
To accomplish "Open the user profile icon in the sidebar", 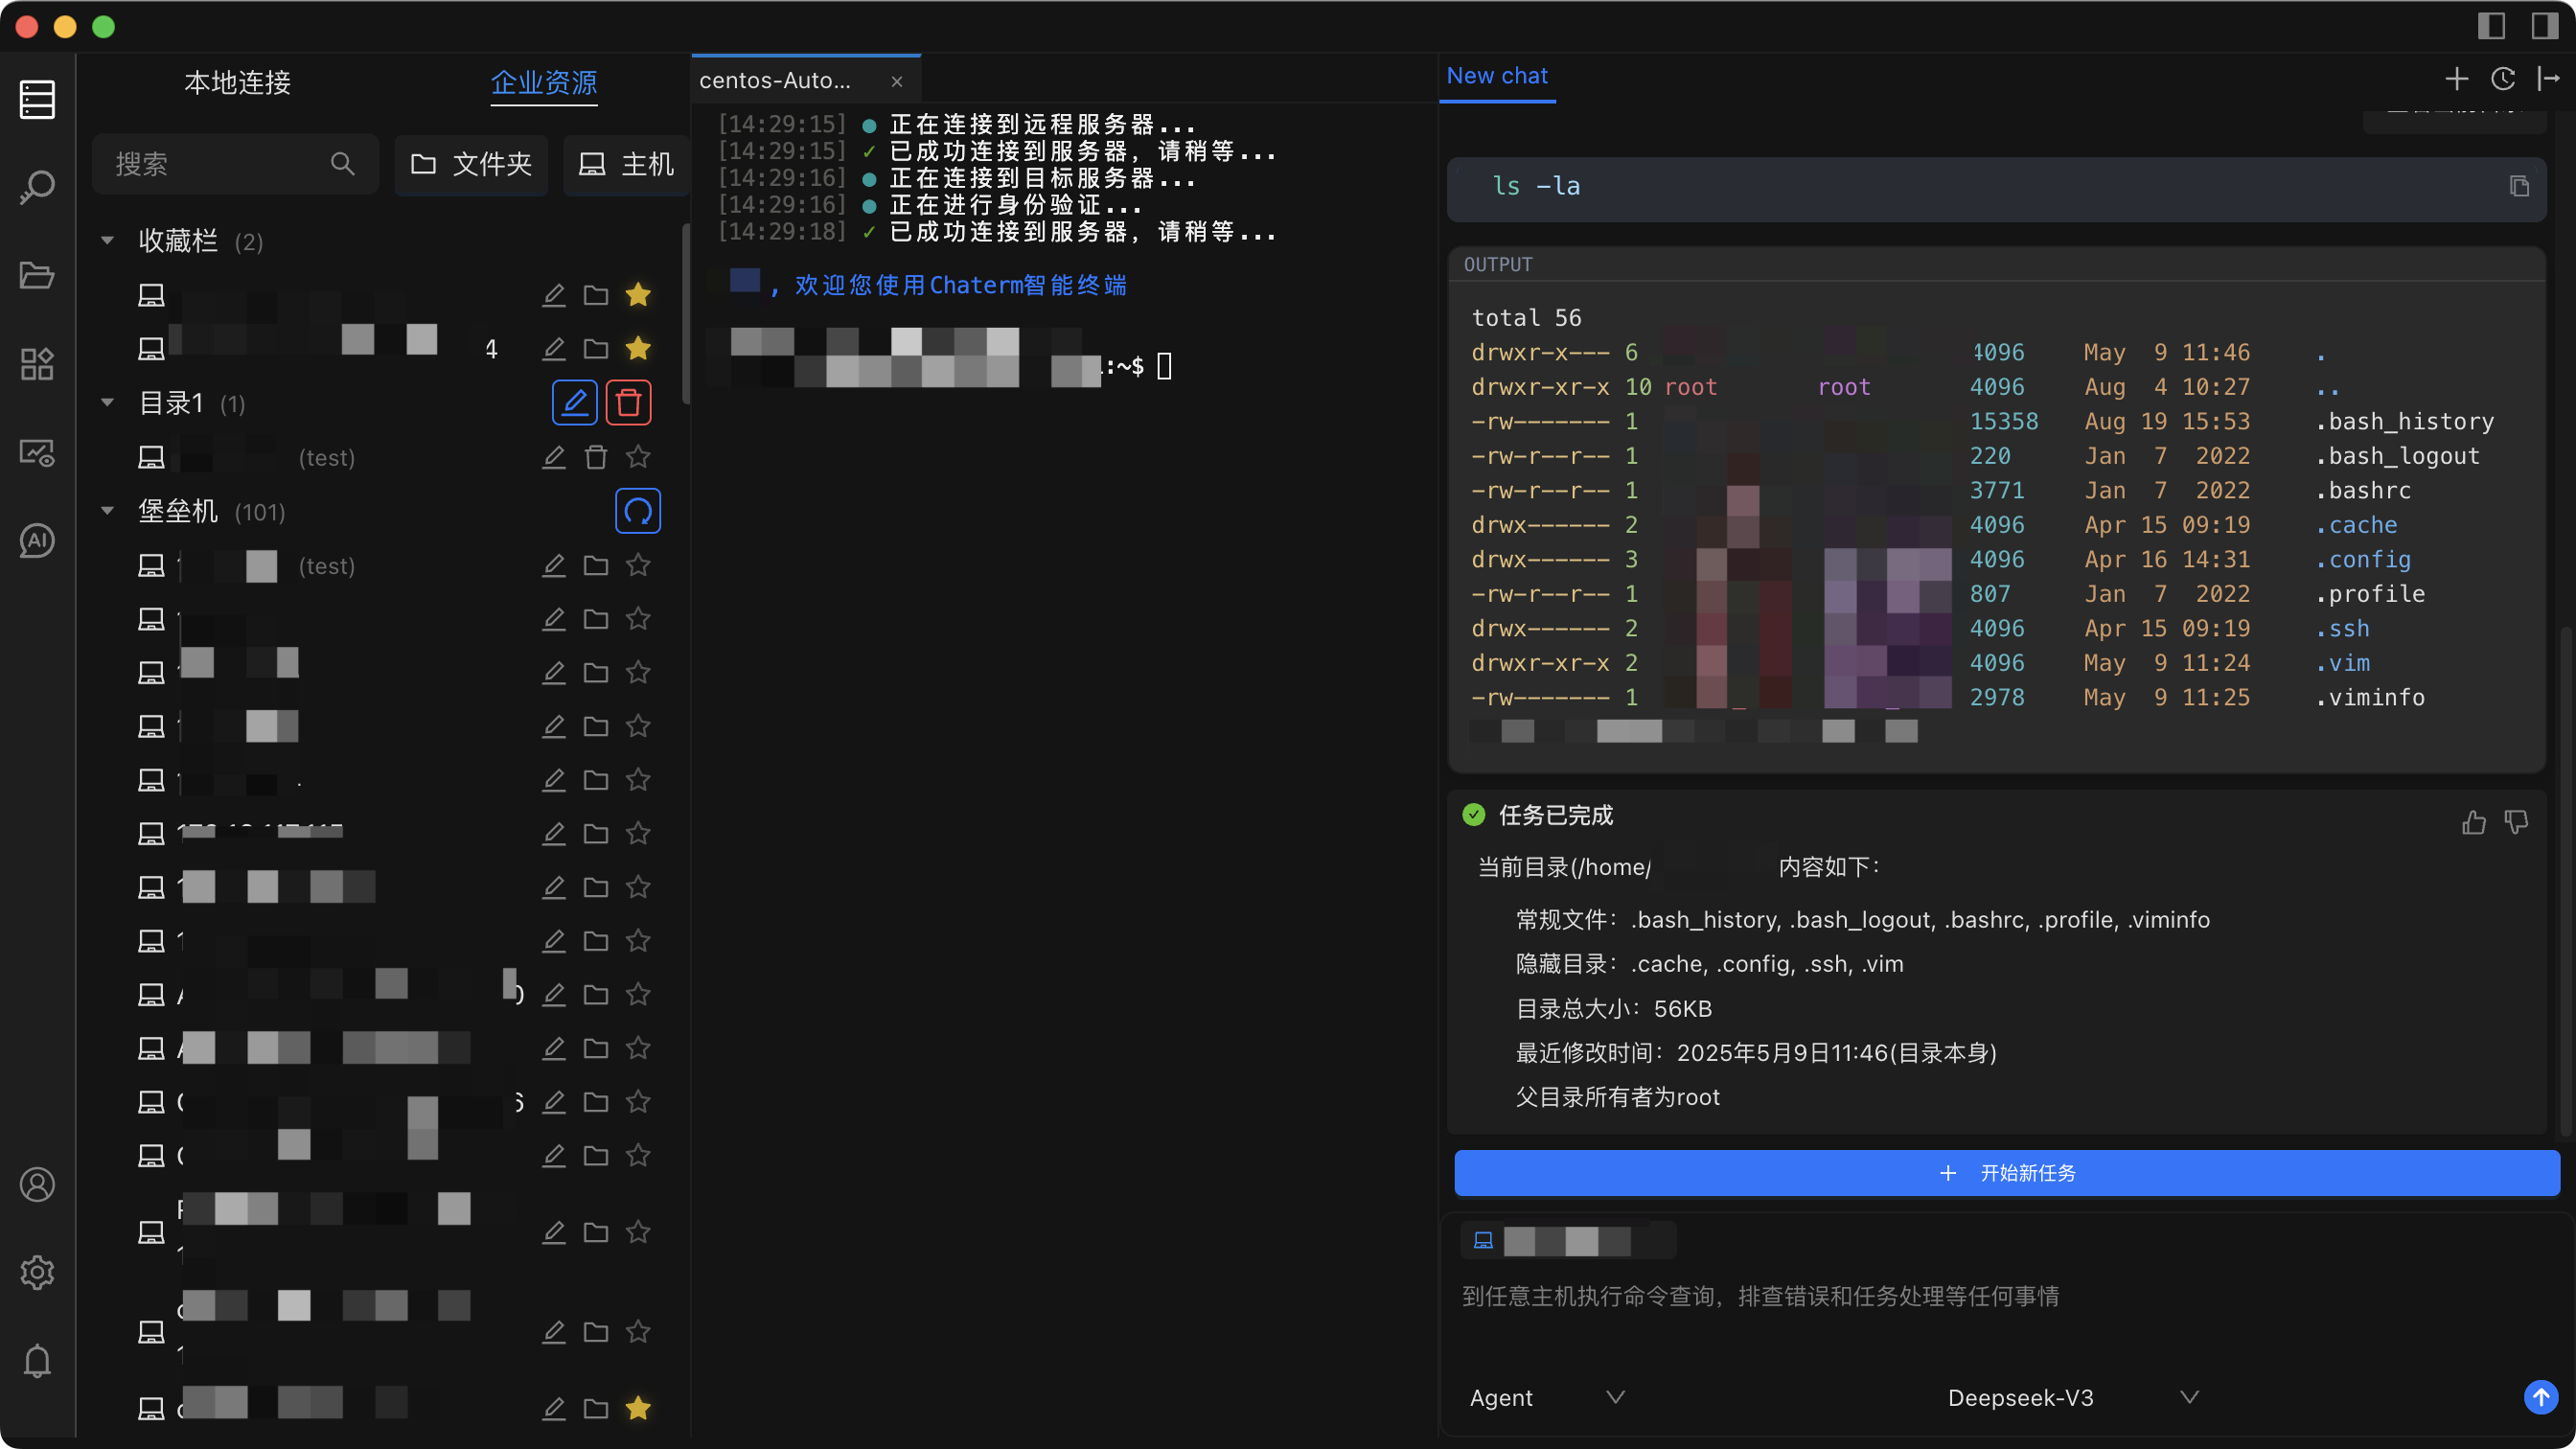I will tap(37, 1184).
